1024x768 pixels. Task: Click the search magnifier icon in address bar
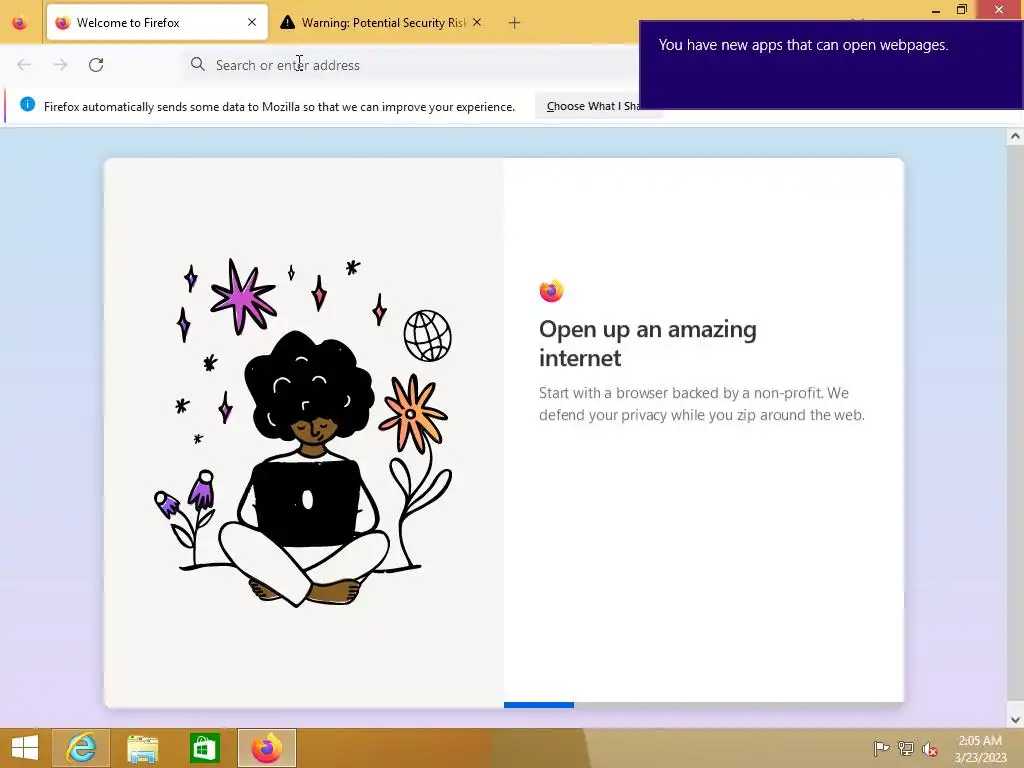click(x=198, y=64)
